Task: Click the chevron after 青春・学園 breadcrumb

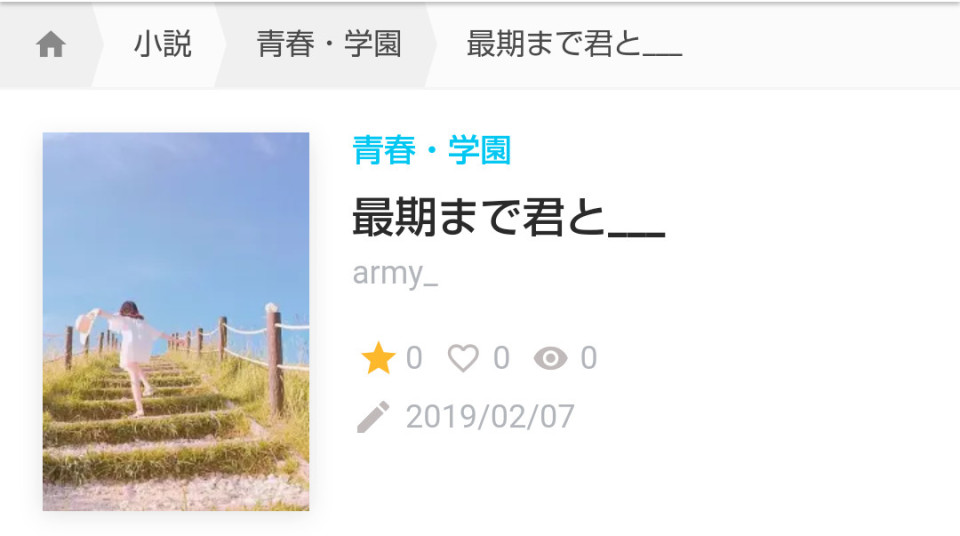Action: pos(430,45)
